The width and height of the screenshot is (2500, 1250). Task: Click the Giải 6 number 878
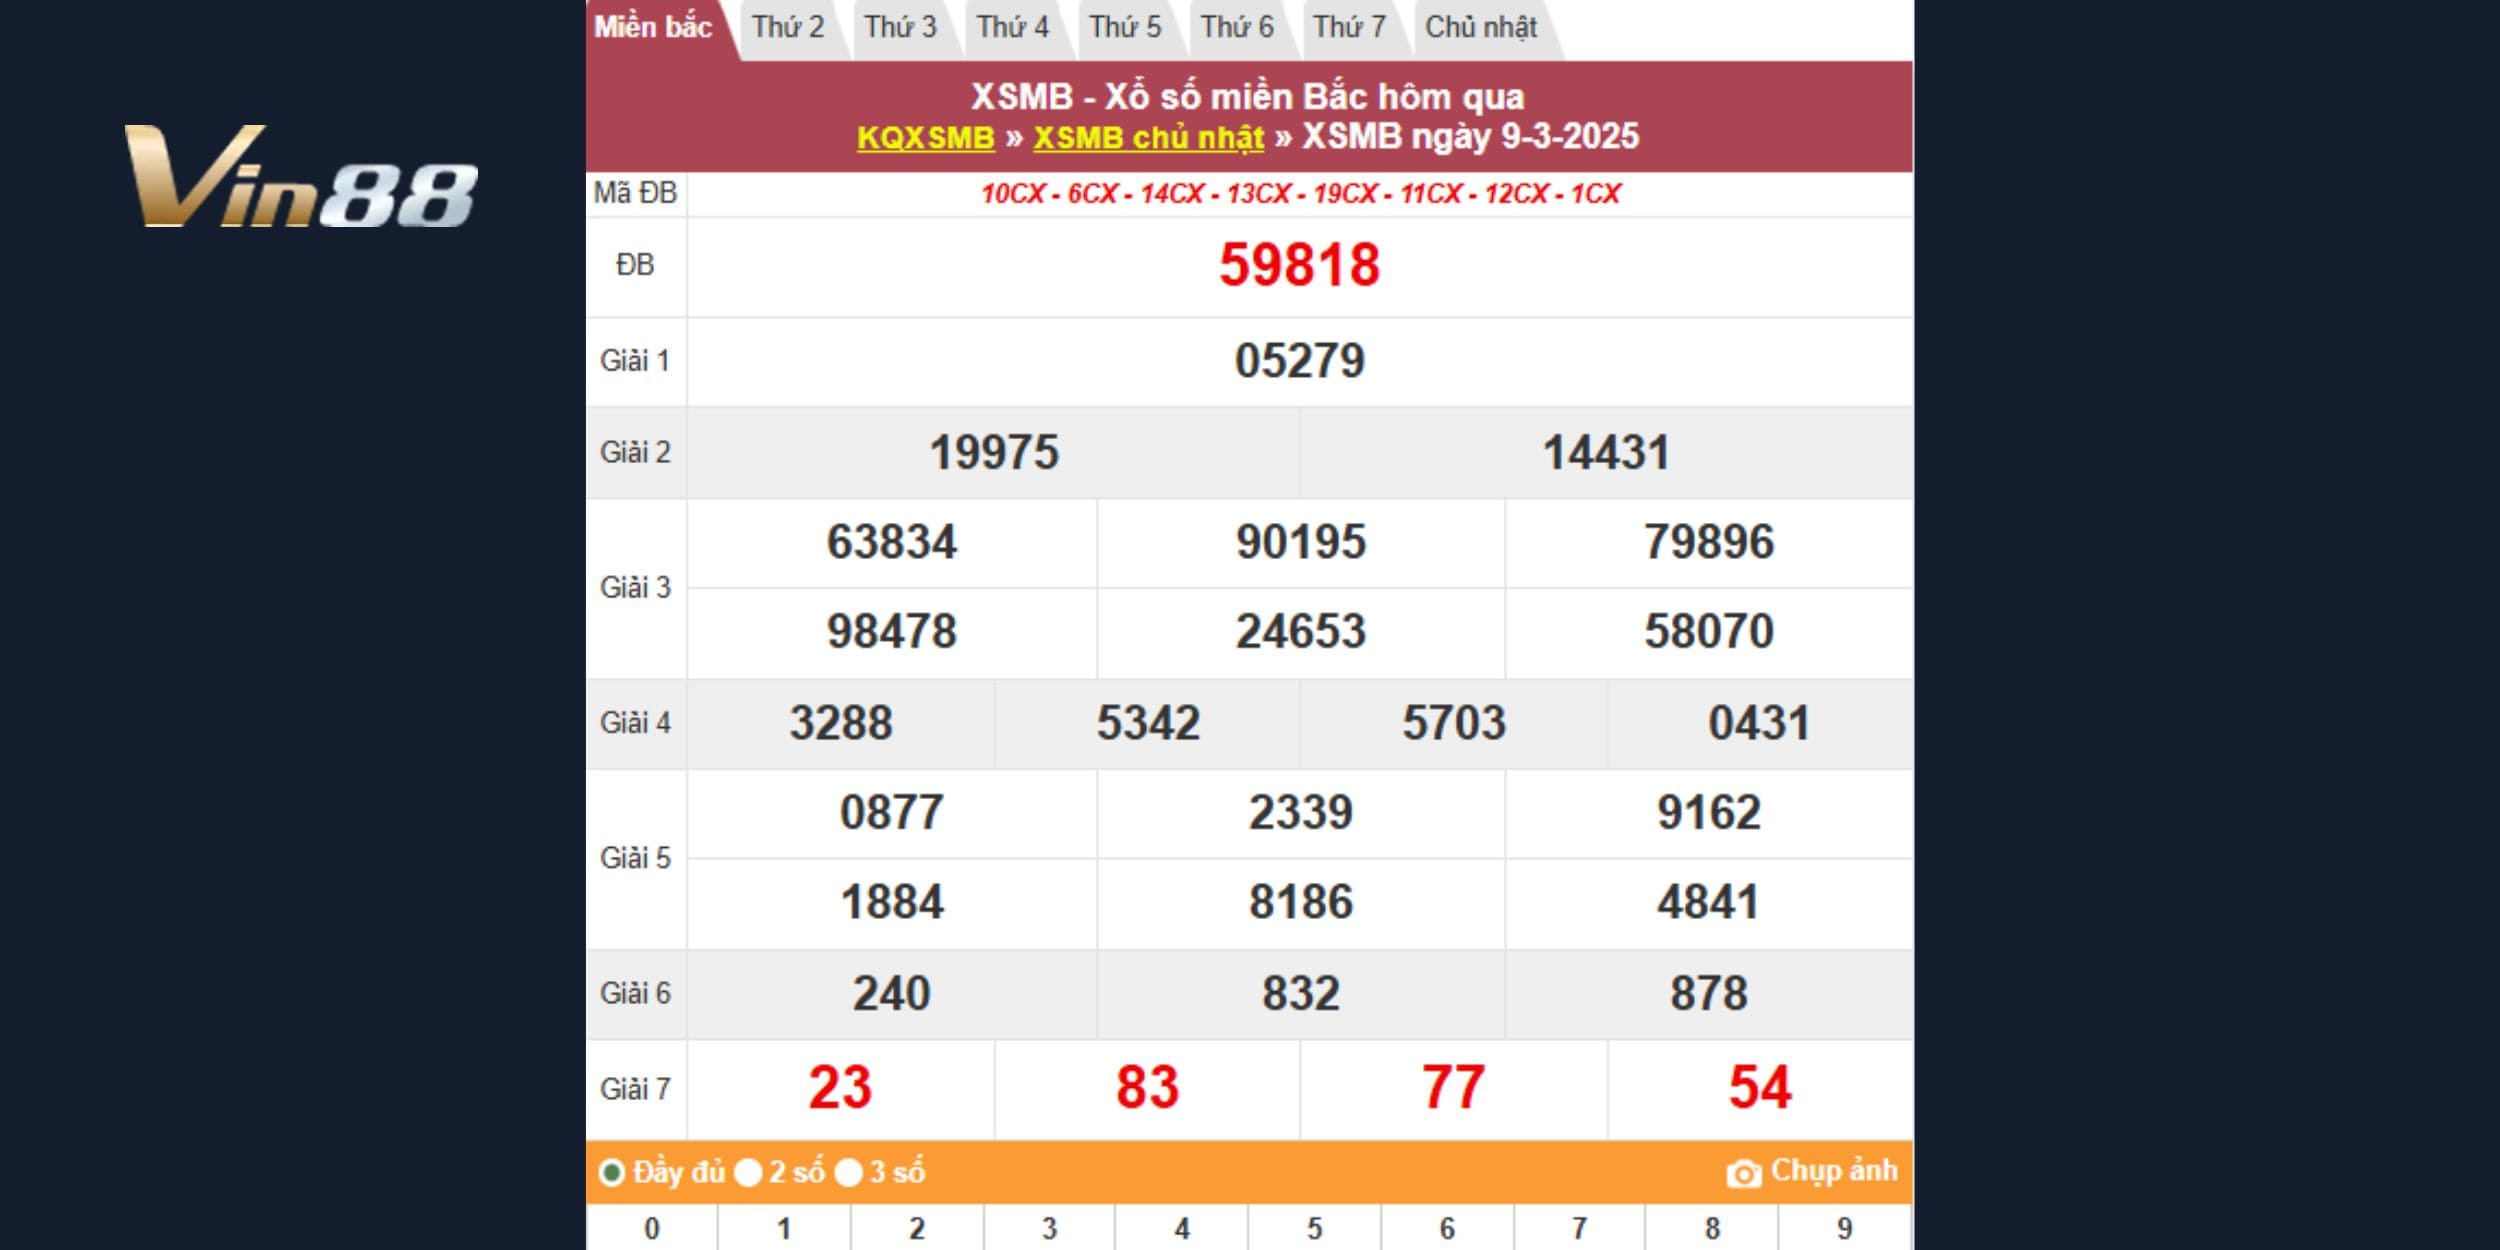pyautogui.click(x=1709, y=995)
